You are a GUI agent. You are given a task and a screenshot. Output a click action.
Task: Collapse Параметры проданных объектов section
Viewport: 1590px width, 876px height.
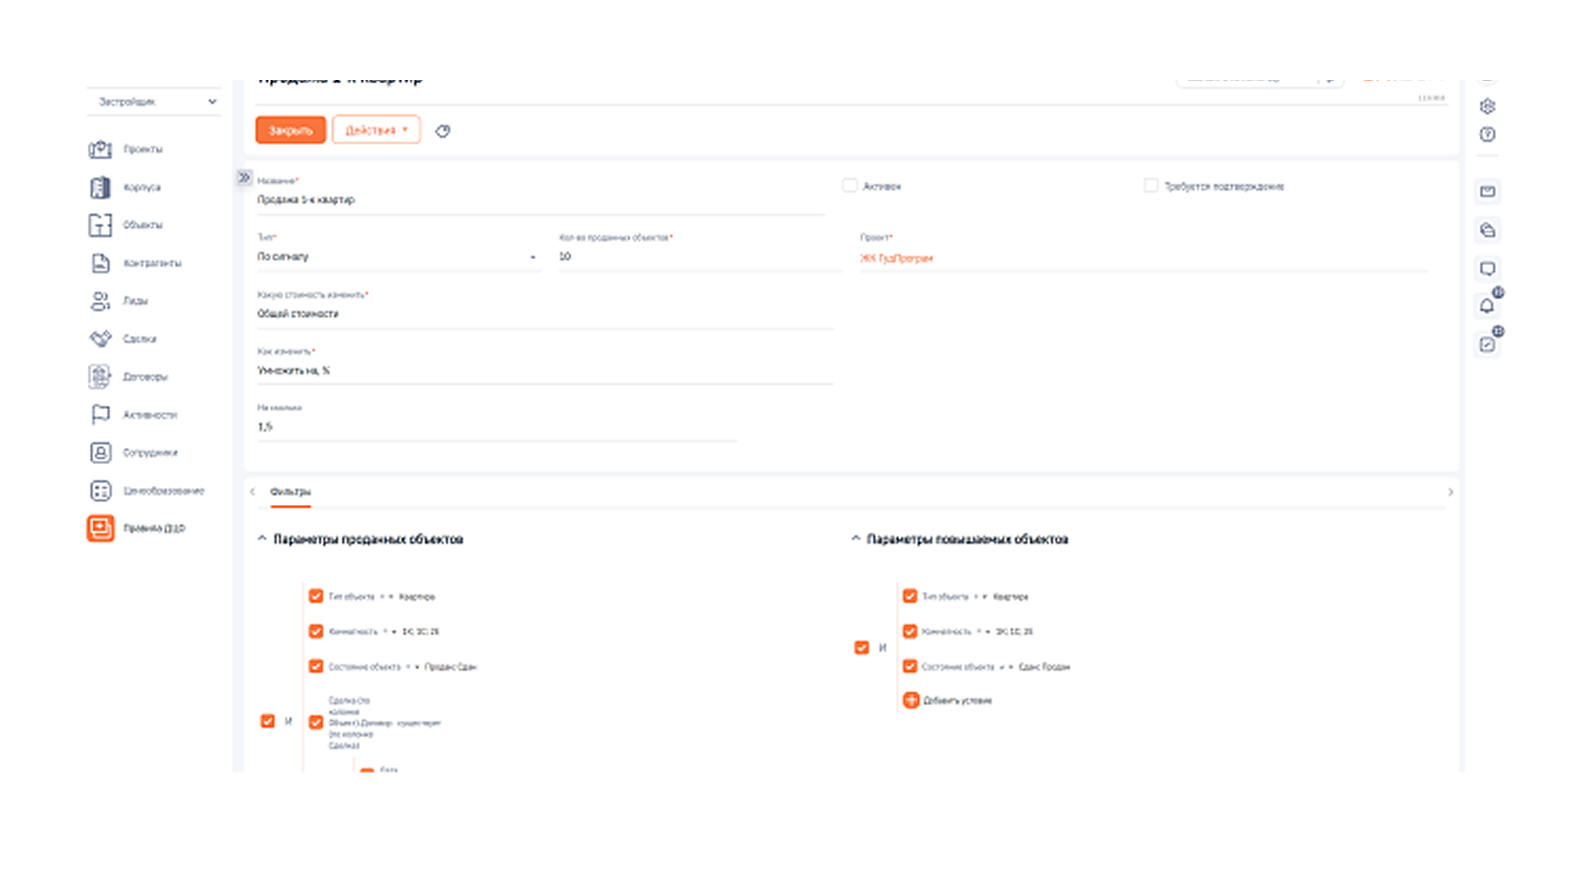tap(262, 539)
